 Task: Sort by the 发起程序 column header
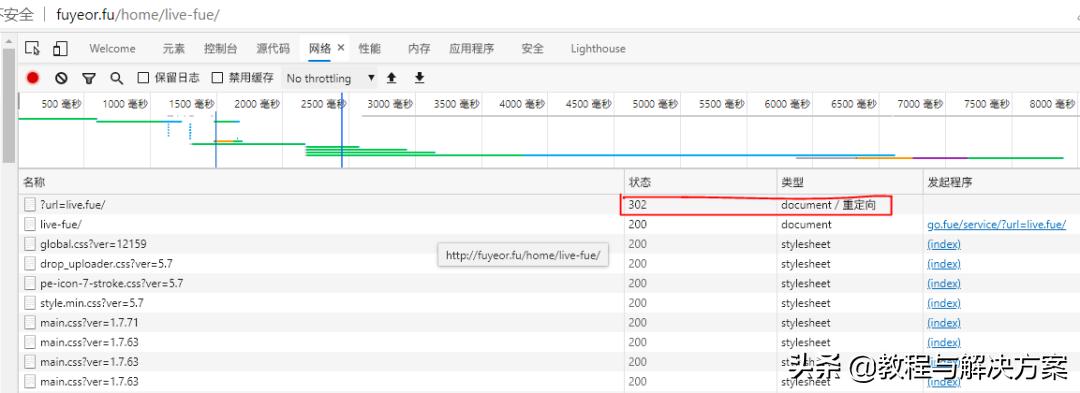1001,182
